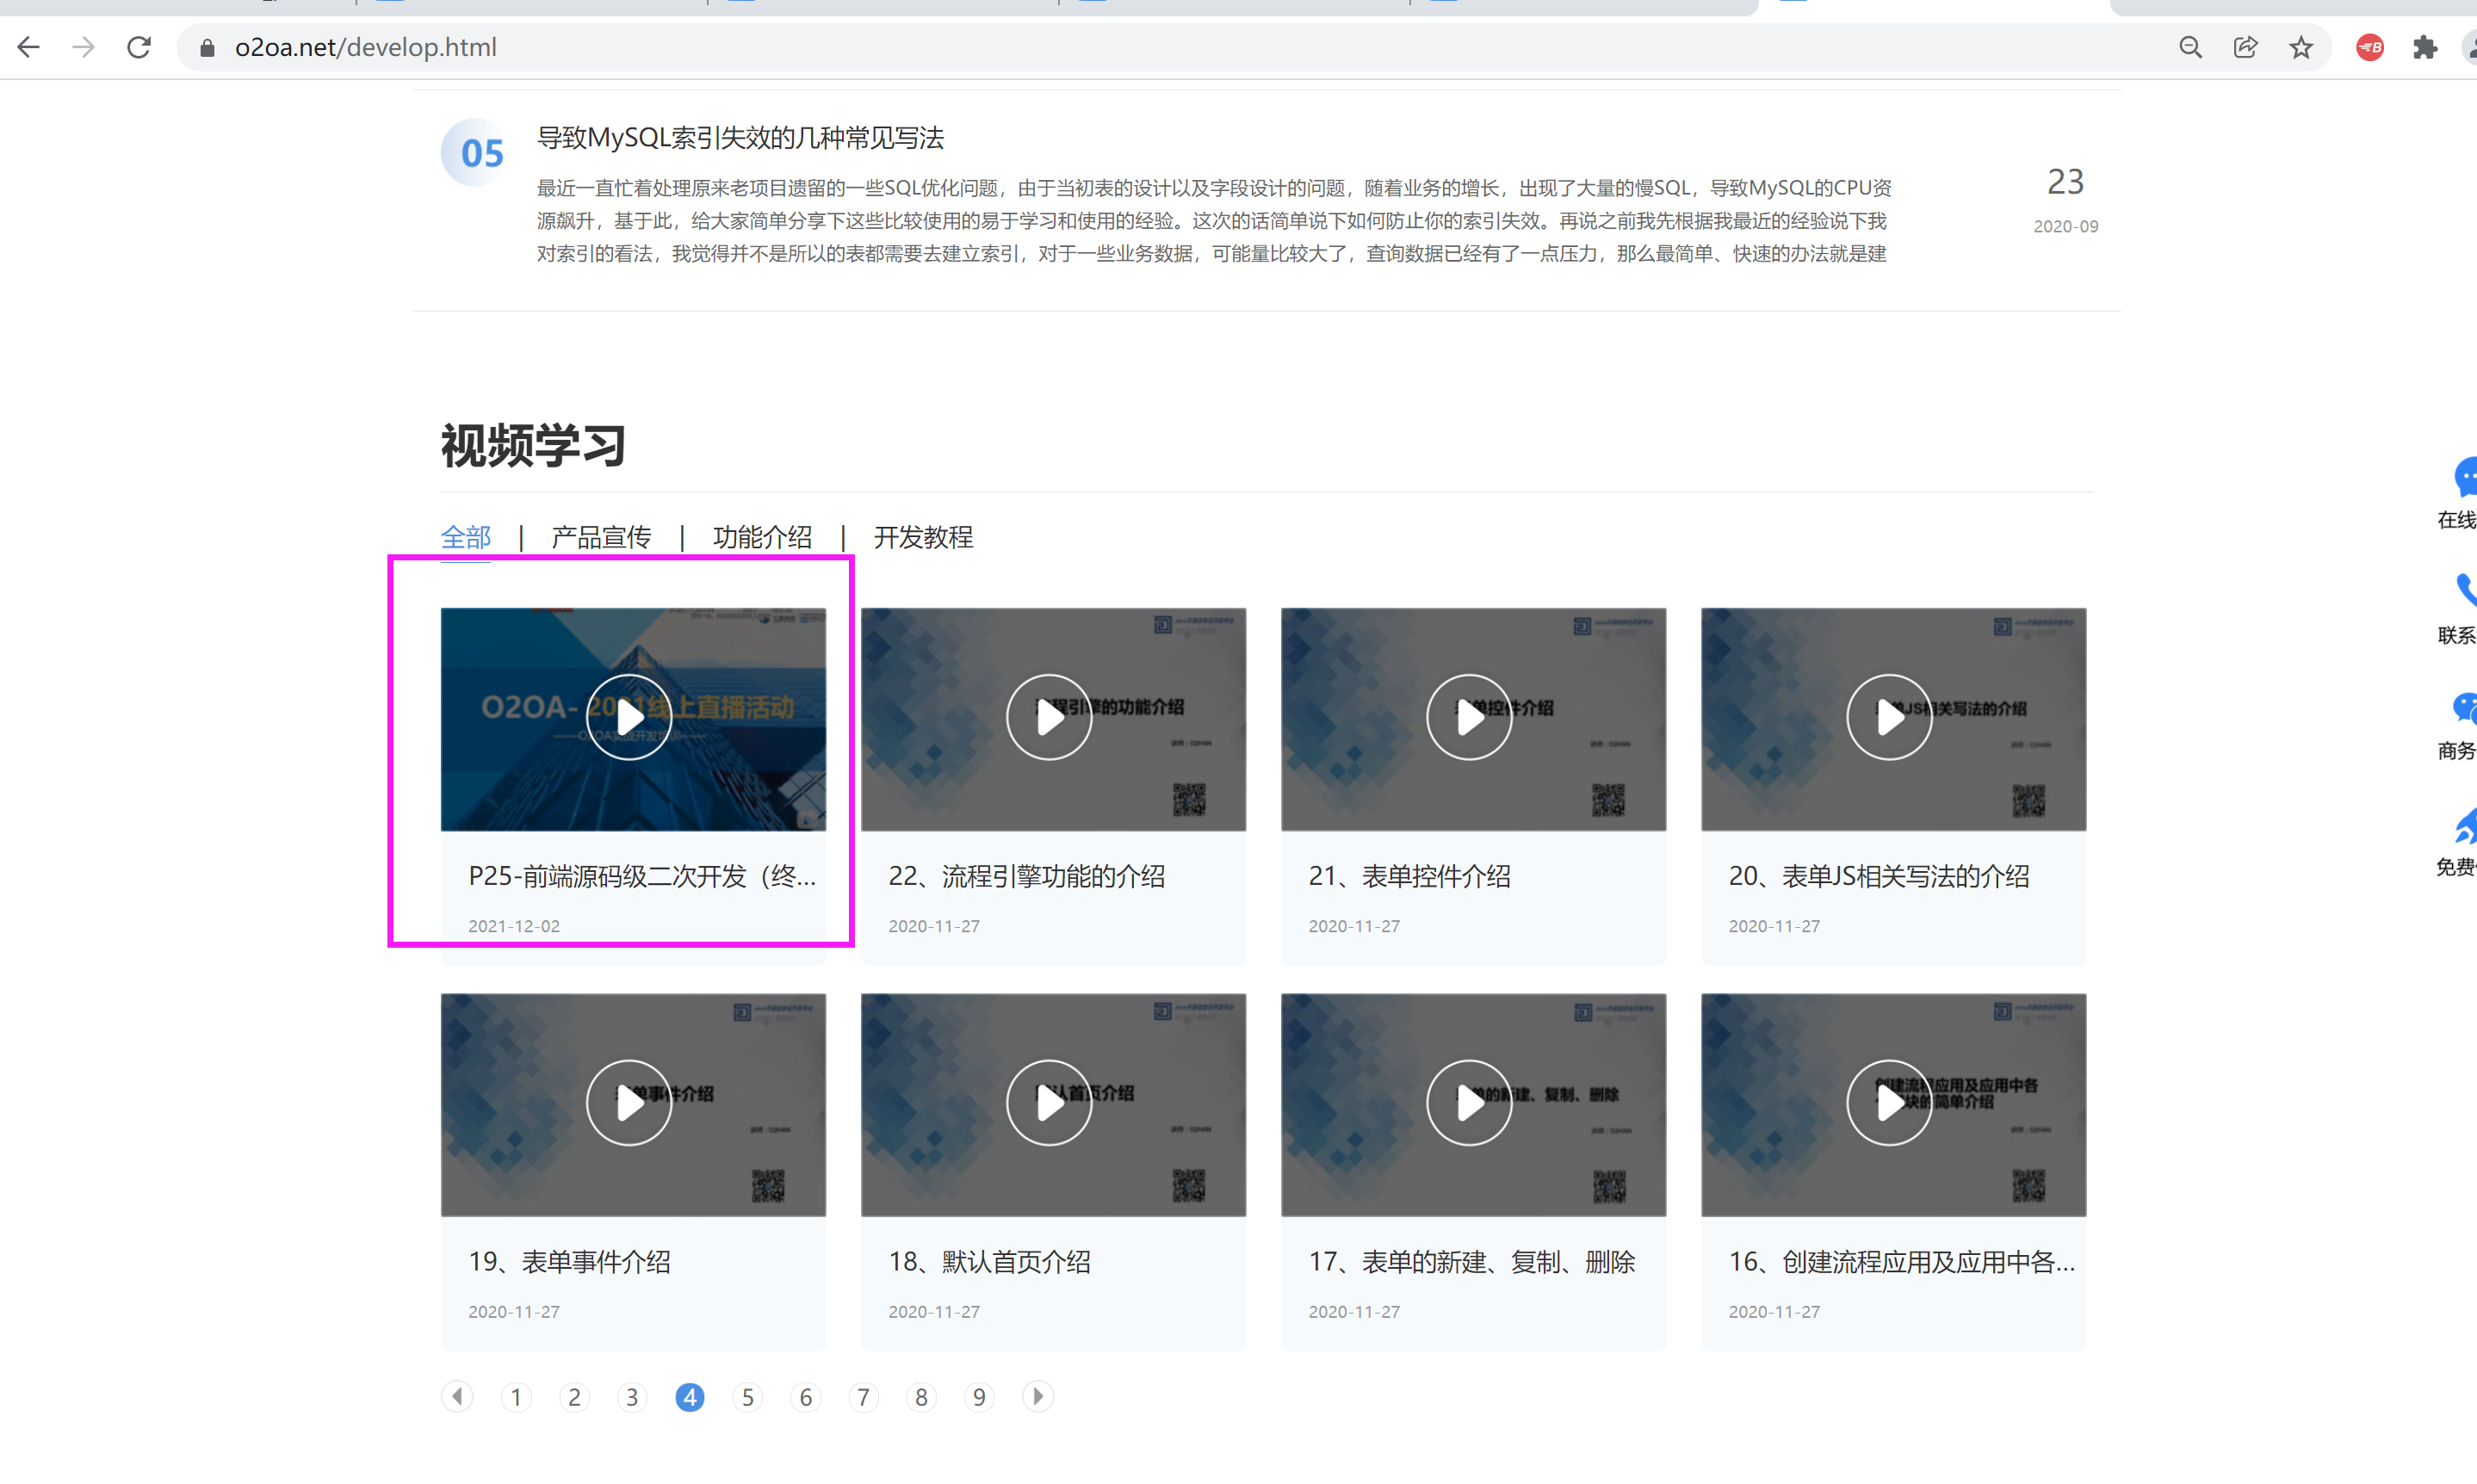This screenshot has height=1484, width=2477.
Task: Play the 21 form controls video
Action: [x=1469, y=717]
